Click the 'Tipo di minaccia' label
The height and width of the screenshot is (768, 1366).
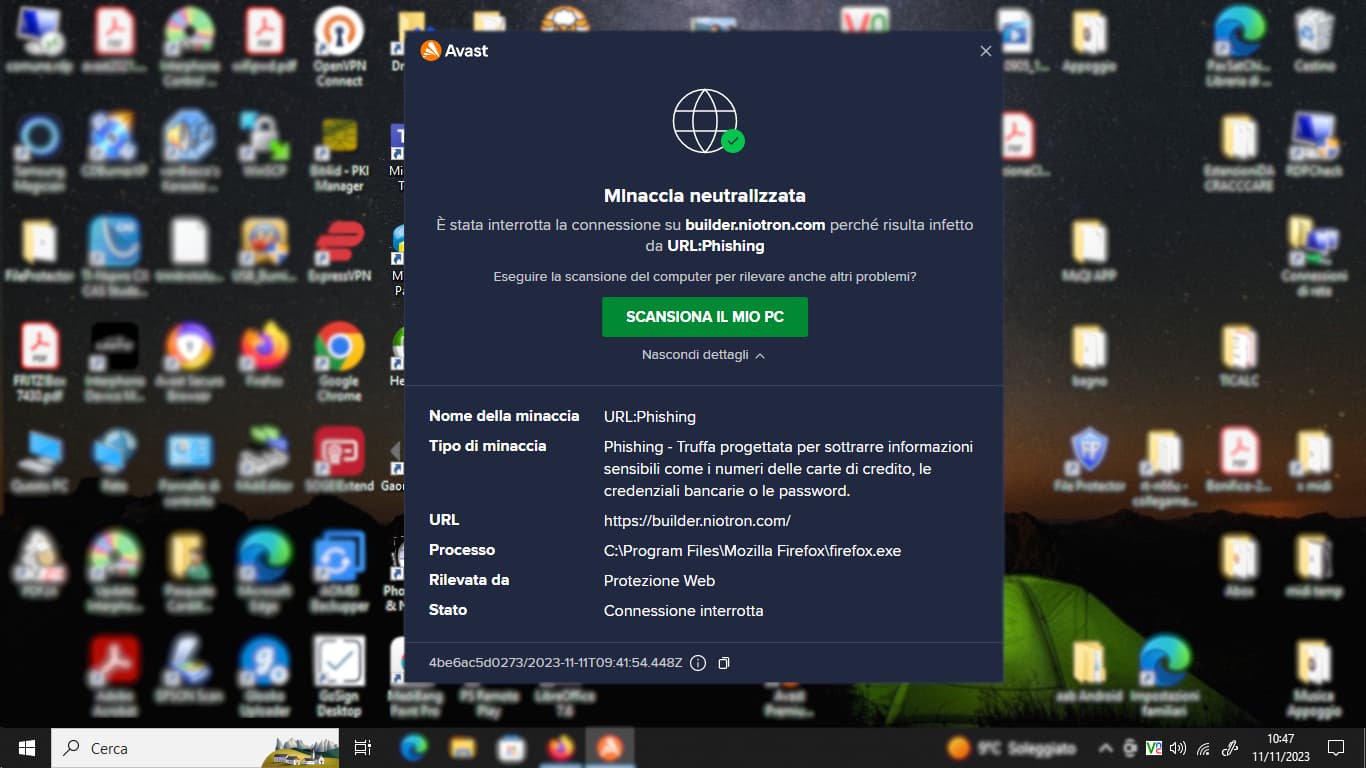[x=487, y=446]
